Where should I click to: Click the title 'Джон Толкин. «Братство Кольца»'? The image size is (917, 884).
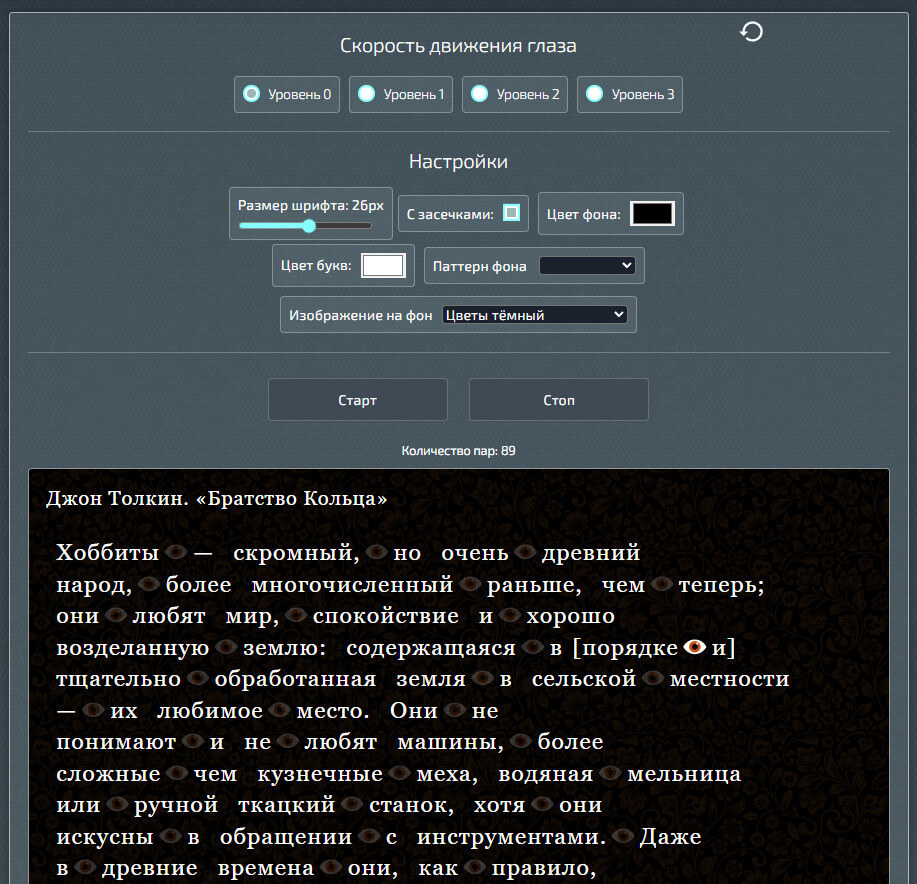216,498
